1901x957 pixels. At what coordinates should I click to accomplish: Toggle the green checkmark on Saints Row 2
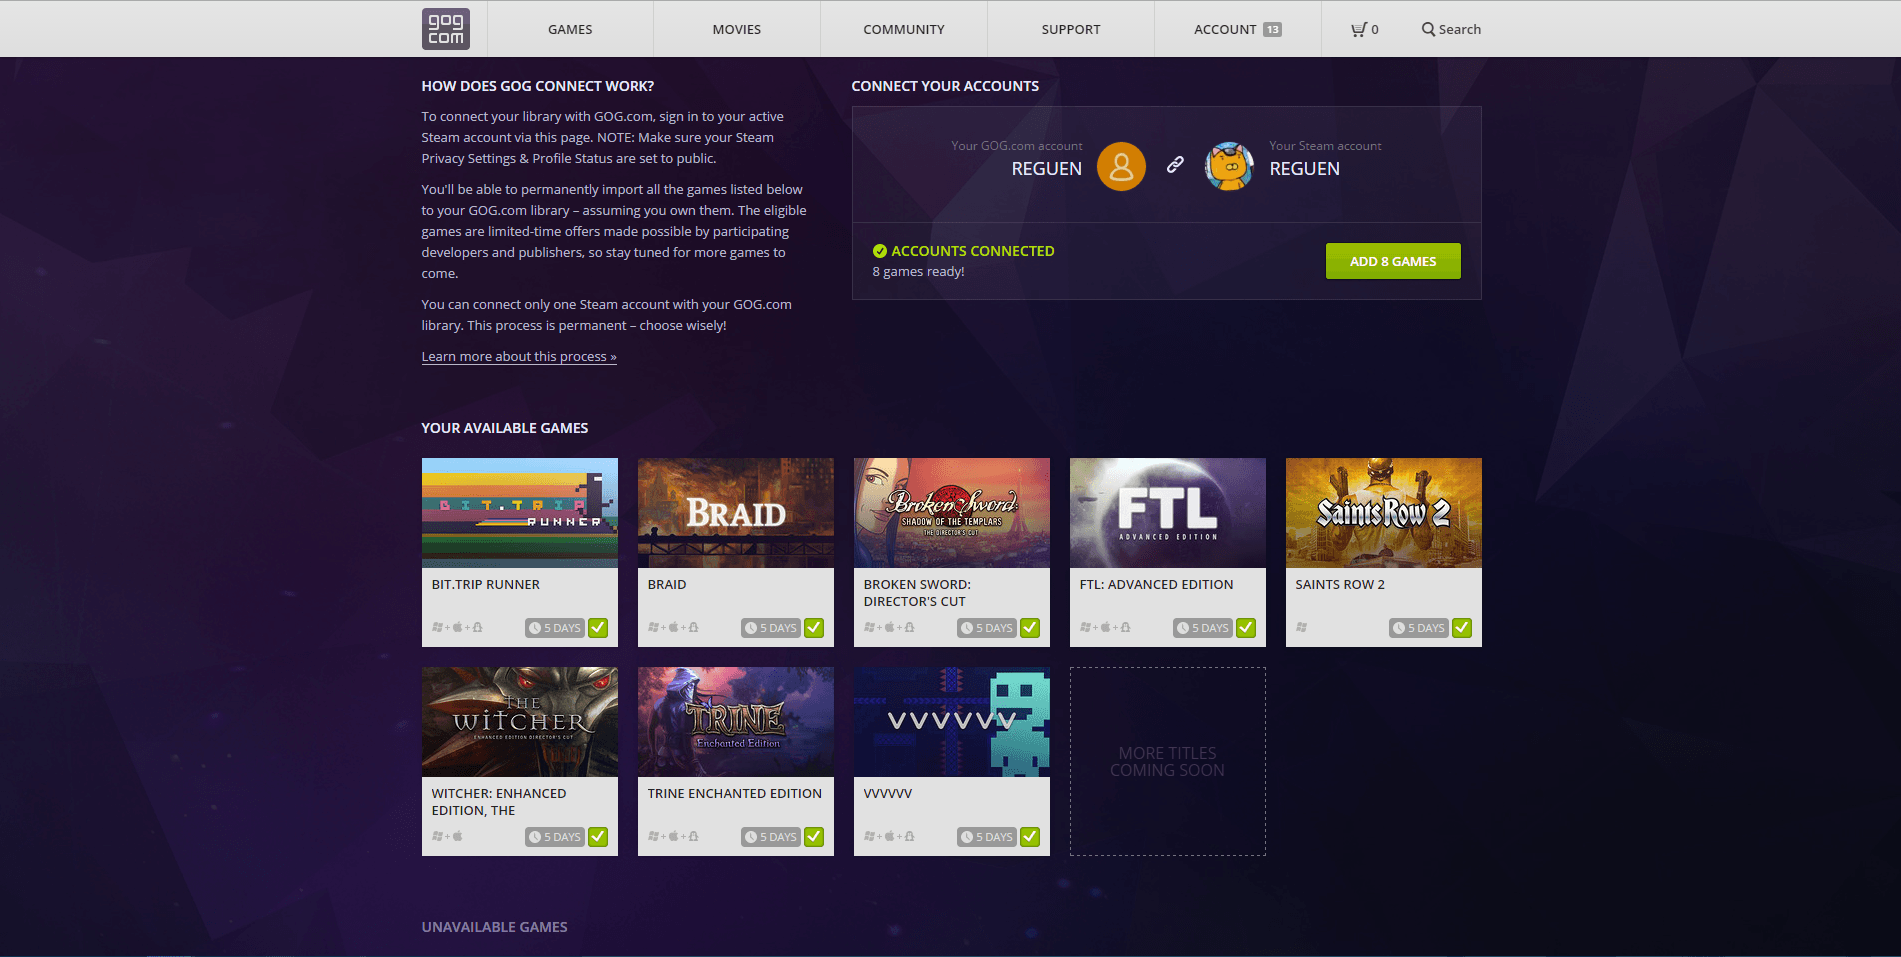pyautogui.click(x=1462, y=628)
